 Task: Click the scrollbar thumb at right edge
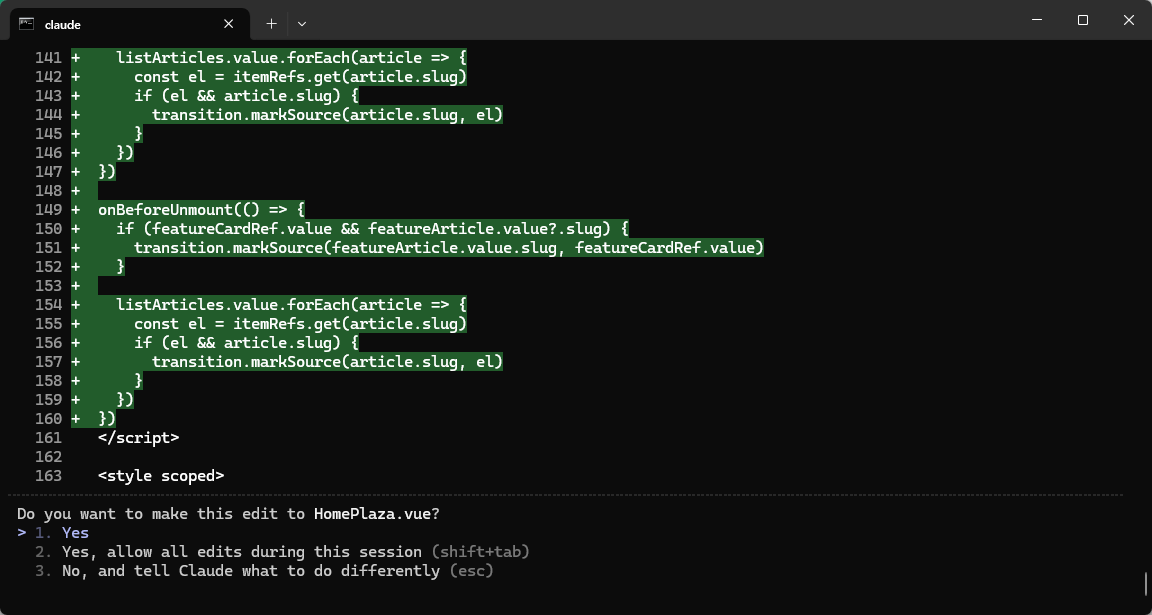1146,583
